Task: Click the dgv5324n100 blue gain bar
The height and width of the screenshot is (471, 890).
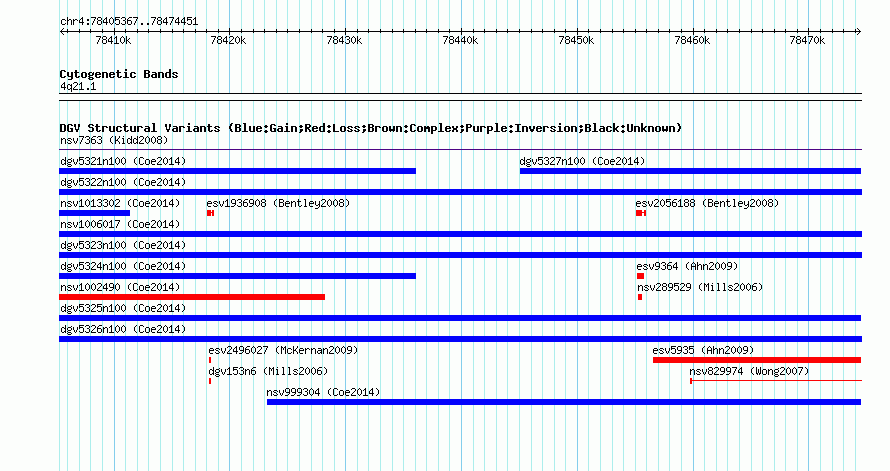Action: 237,276
